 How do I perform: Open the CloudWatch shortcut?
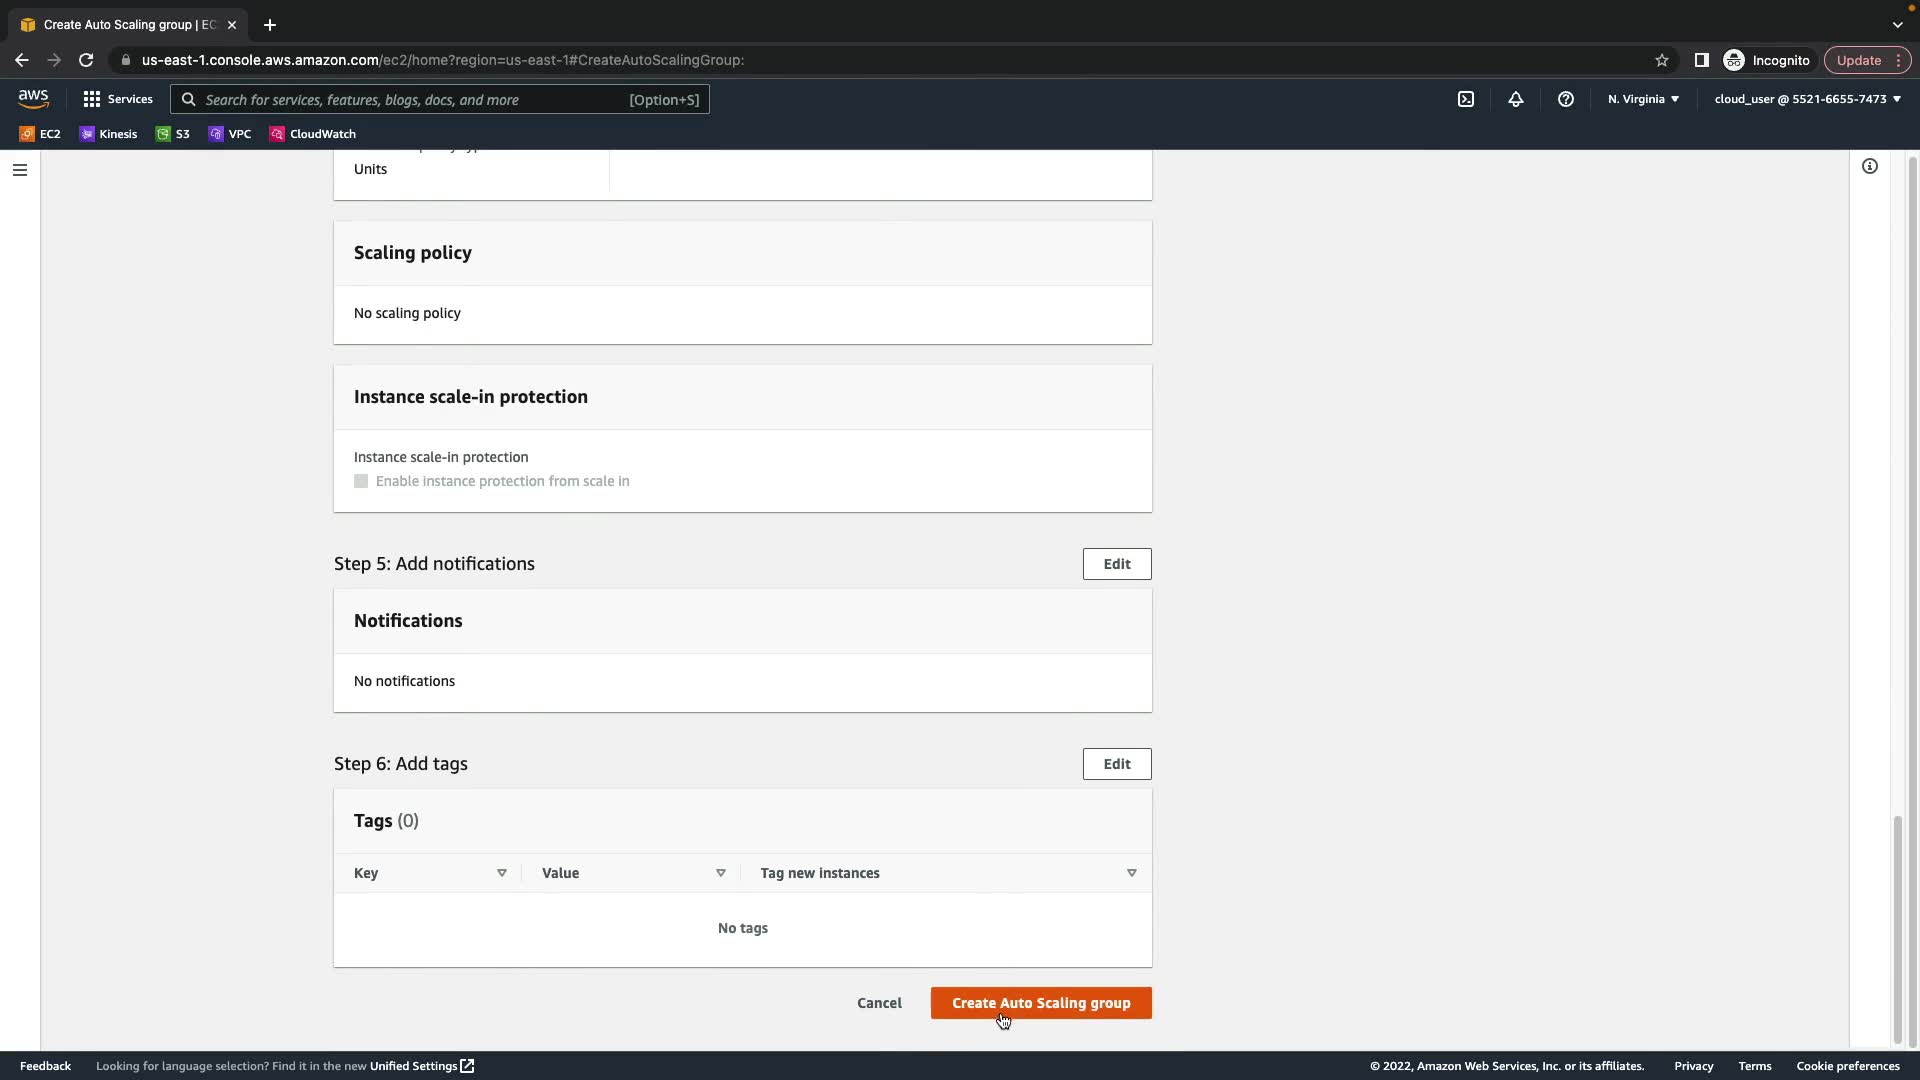click(313, 134)
